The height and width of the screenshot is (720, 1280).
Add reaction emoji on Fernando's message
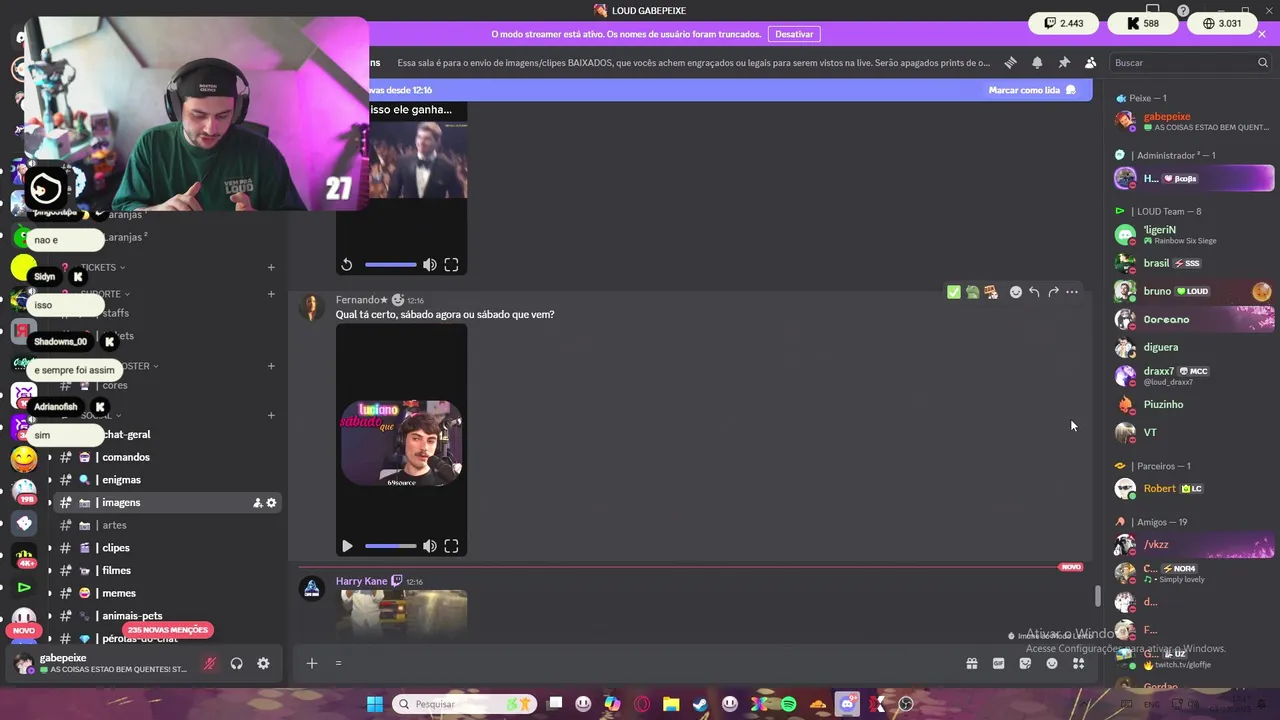pos(1016,292)
